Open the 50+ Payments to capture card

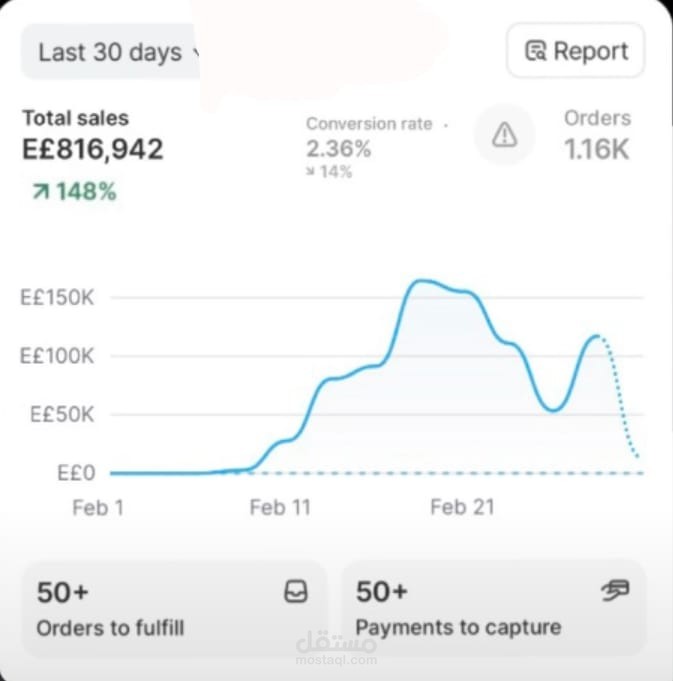[x=494, y=609]
